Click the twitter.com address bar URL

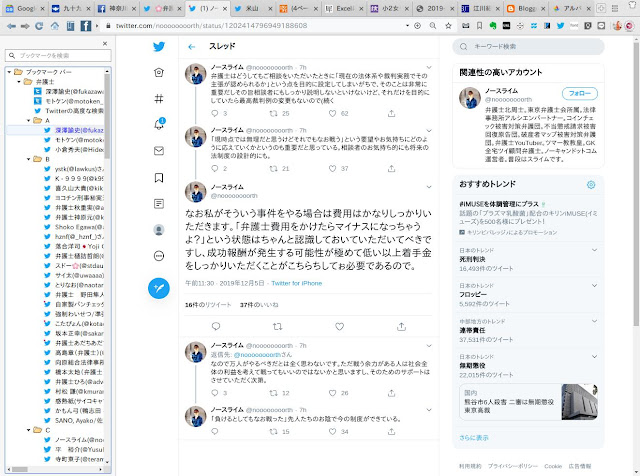click(211, 26)
